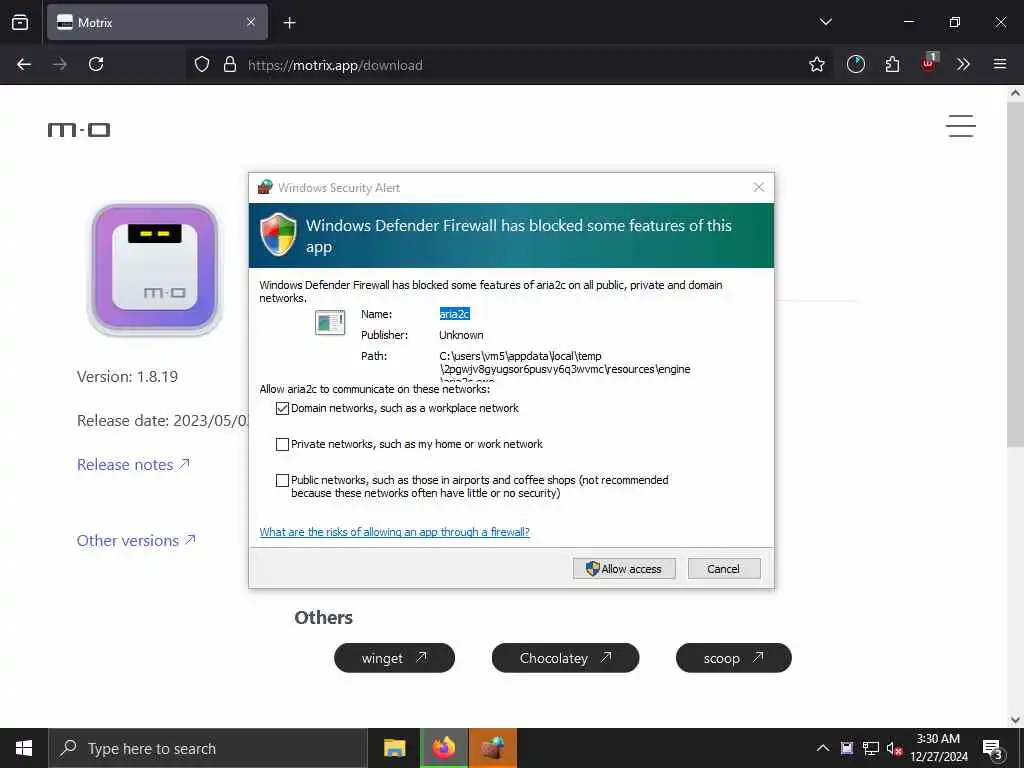Open the Release notes link
This screenshot has width=1024, height=768.
click(x=133, y=464)
